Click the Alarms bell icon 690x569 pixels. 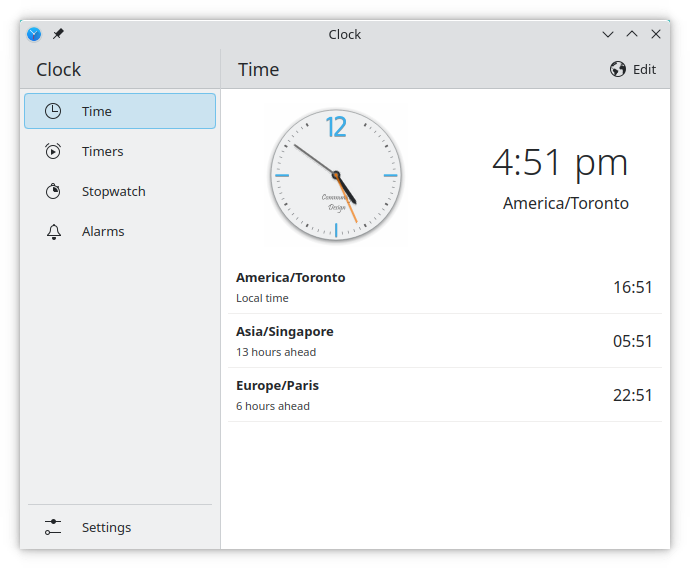[x=53, y=231]
